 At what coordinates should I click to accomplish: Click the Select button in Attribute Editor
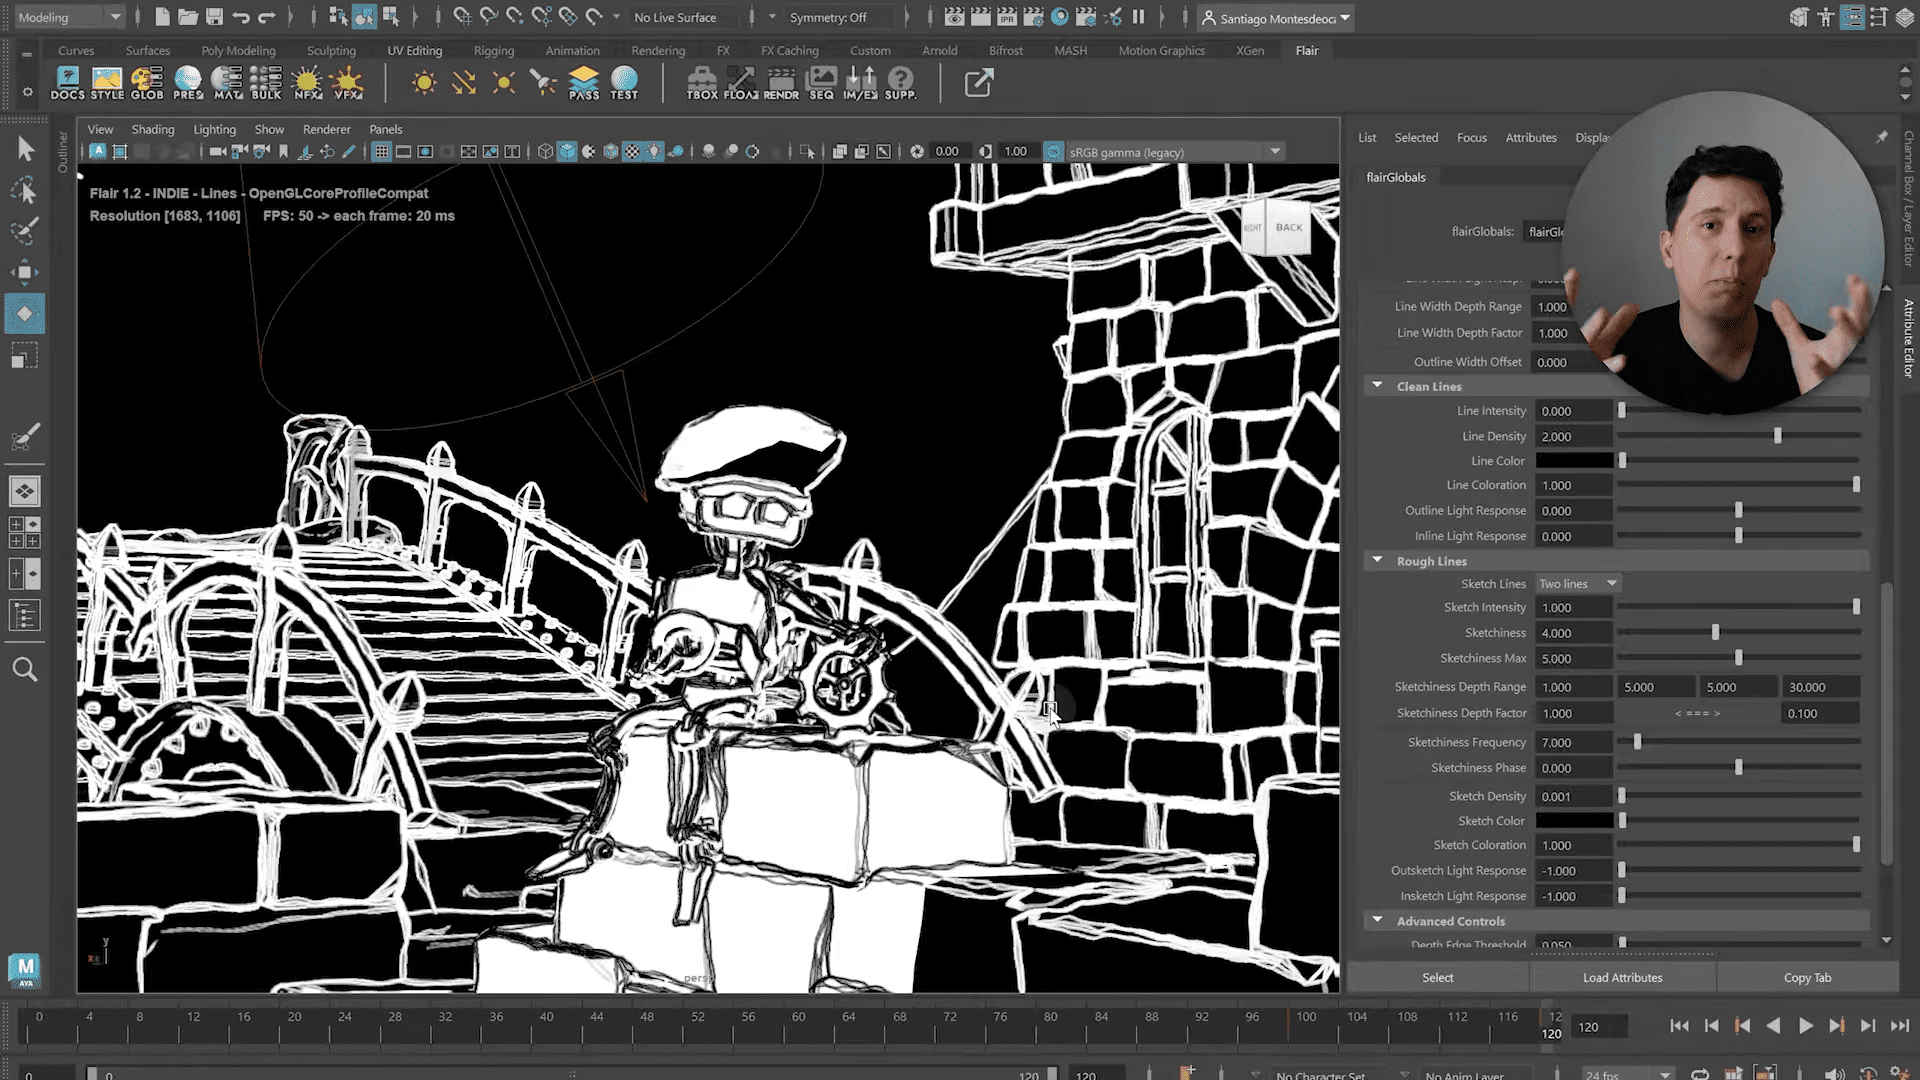[1438, 977]
